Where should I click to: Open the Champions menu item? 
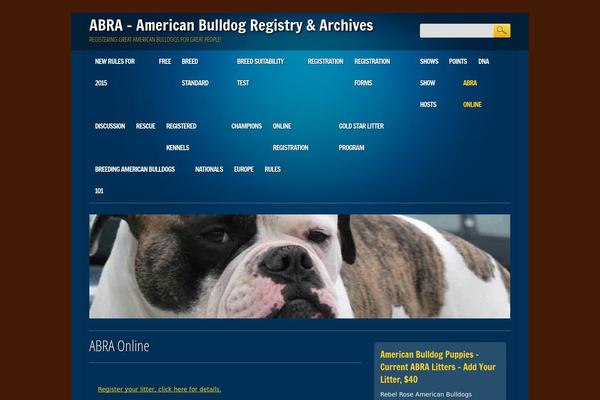point(246,126)
